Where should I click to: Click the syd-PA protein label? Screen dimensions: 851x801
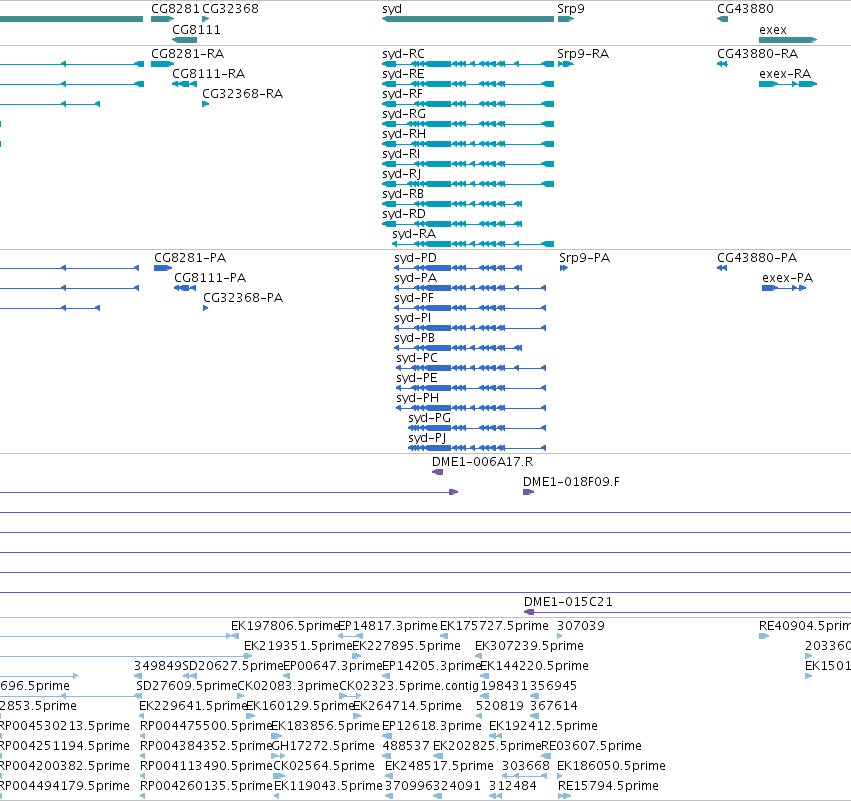[415, 278]
